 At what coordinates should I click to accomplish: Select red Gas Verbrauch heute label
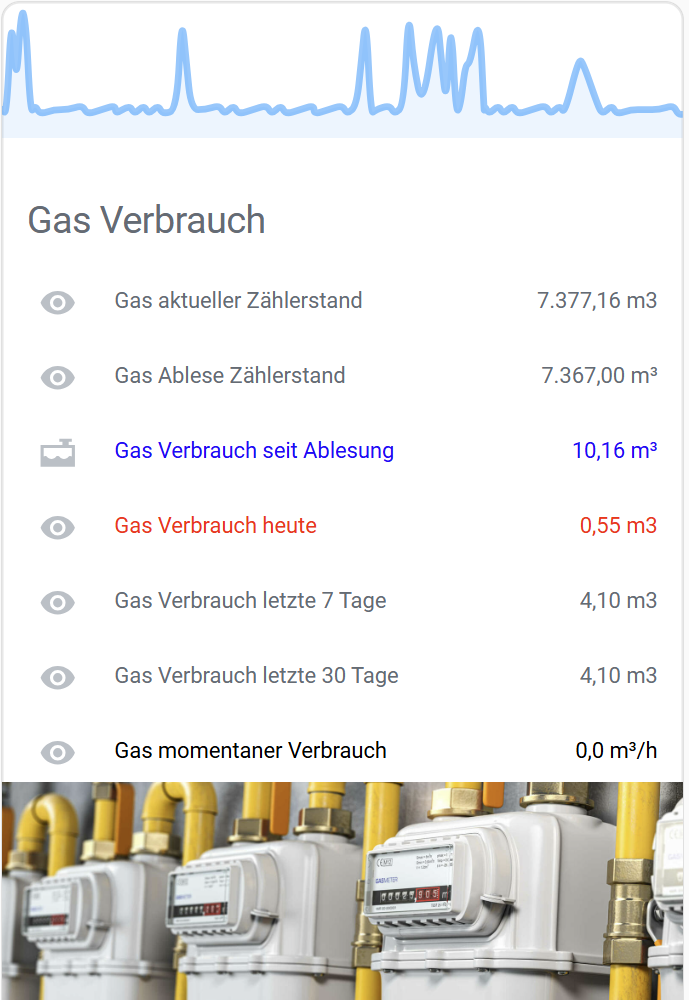[x=215, y=526]
